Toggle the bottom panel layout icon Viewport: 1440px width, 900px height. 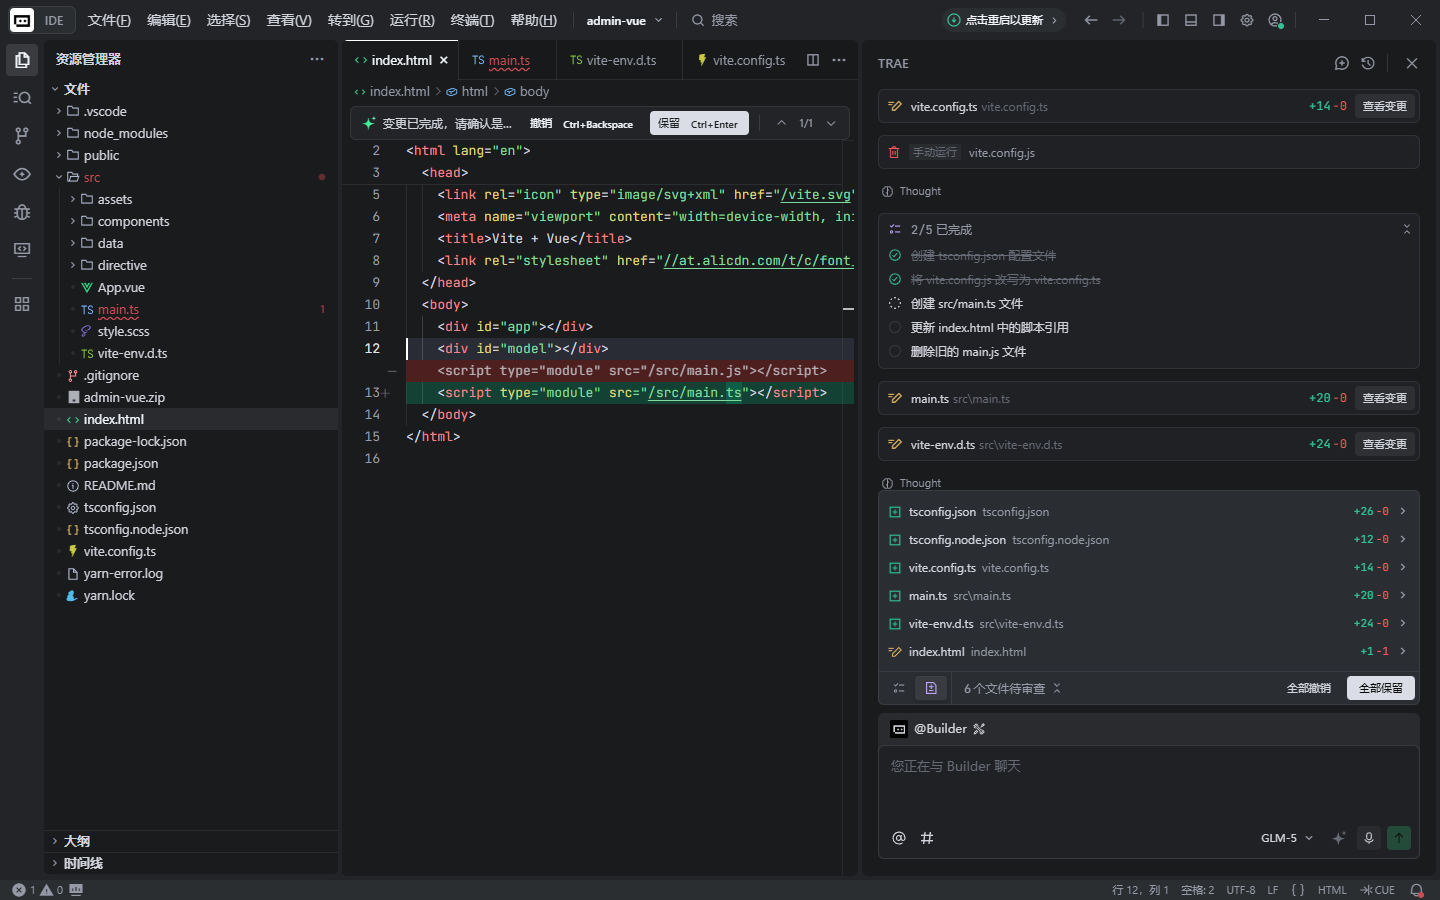(x=1191, y=20)
